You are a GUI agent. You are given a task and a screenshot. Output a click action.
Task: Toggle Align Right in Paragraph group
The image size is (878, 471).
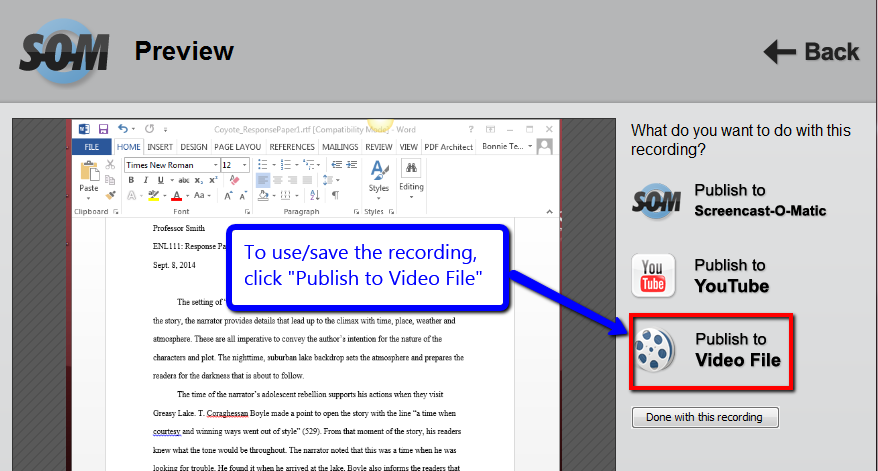[x=292, y=180]
